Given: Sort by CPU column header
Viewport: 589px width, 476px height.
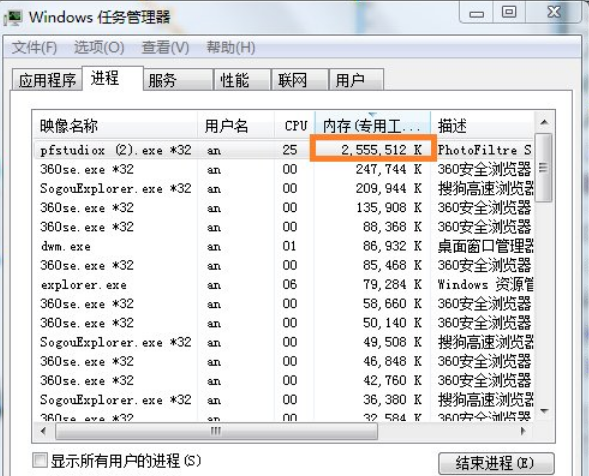Looking at the screenshot, I should pos(294,125).
